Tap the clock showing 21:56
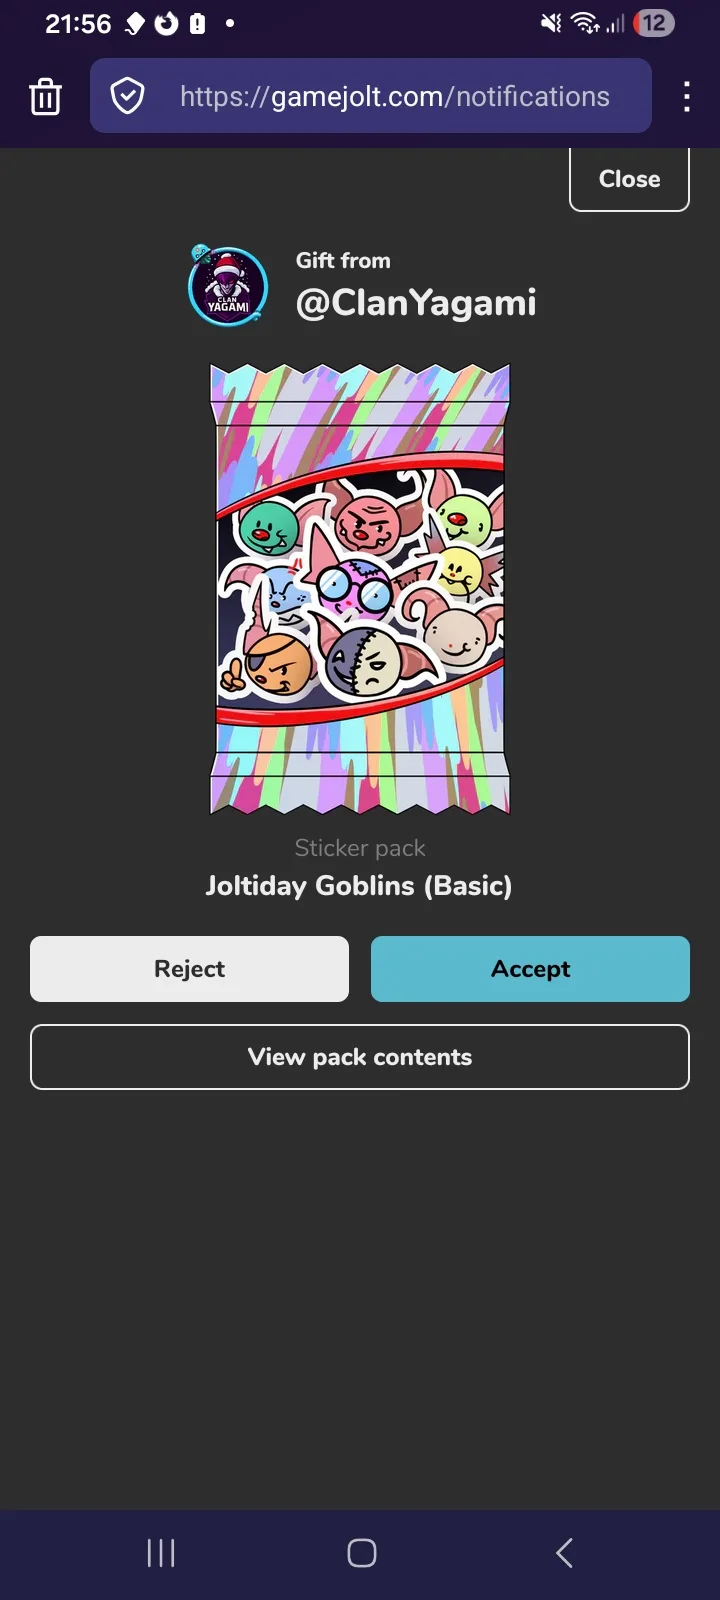 click(x=78, y=23)
